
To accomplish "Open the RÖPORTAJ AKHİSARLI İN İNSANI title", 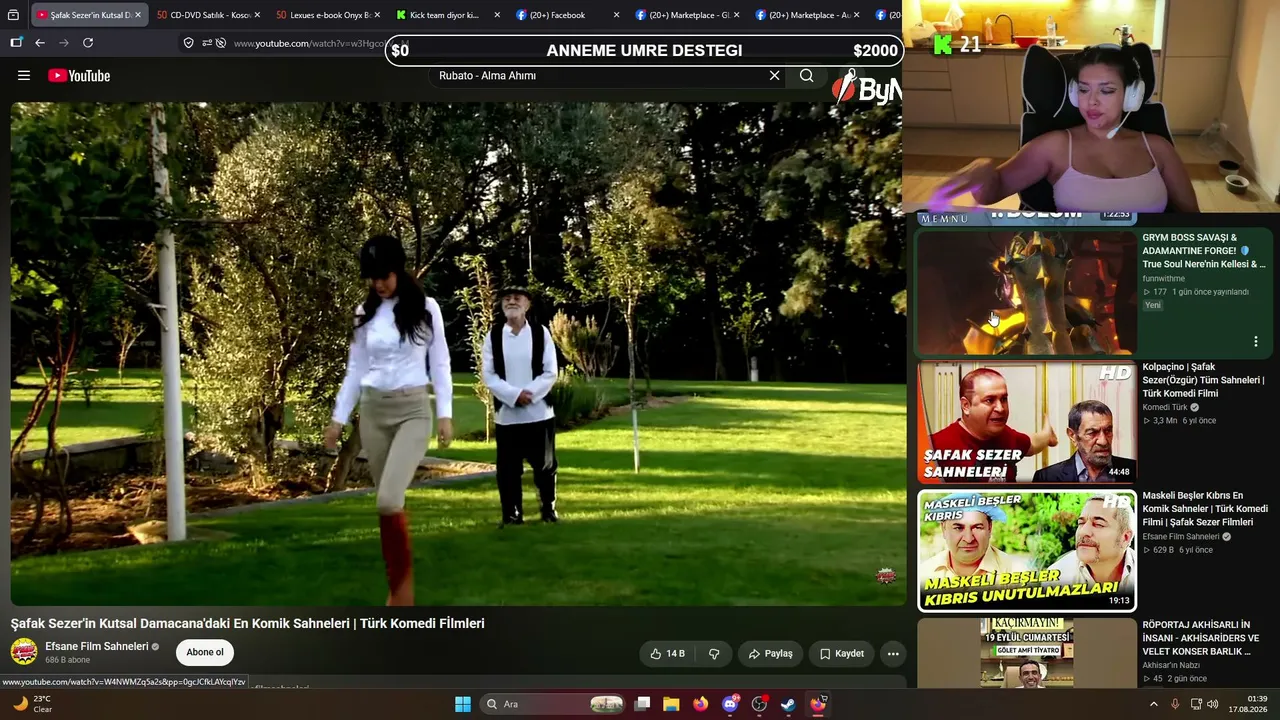I will coord(1201,638).
